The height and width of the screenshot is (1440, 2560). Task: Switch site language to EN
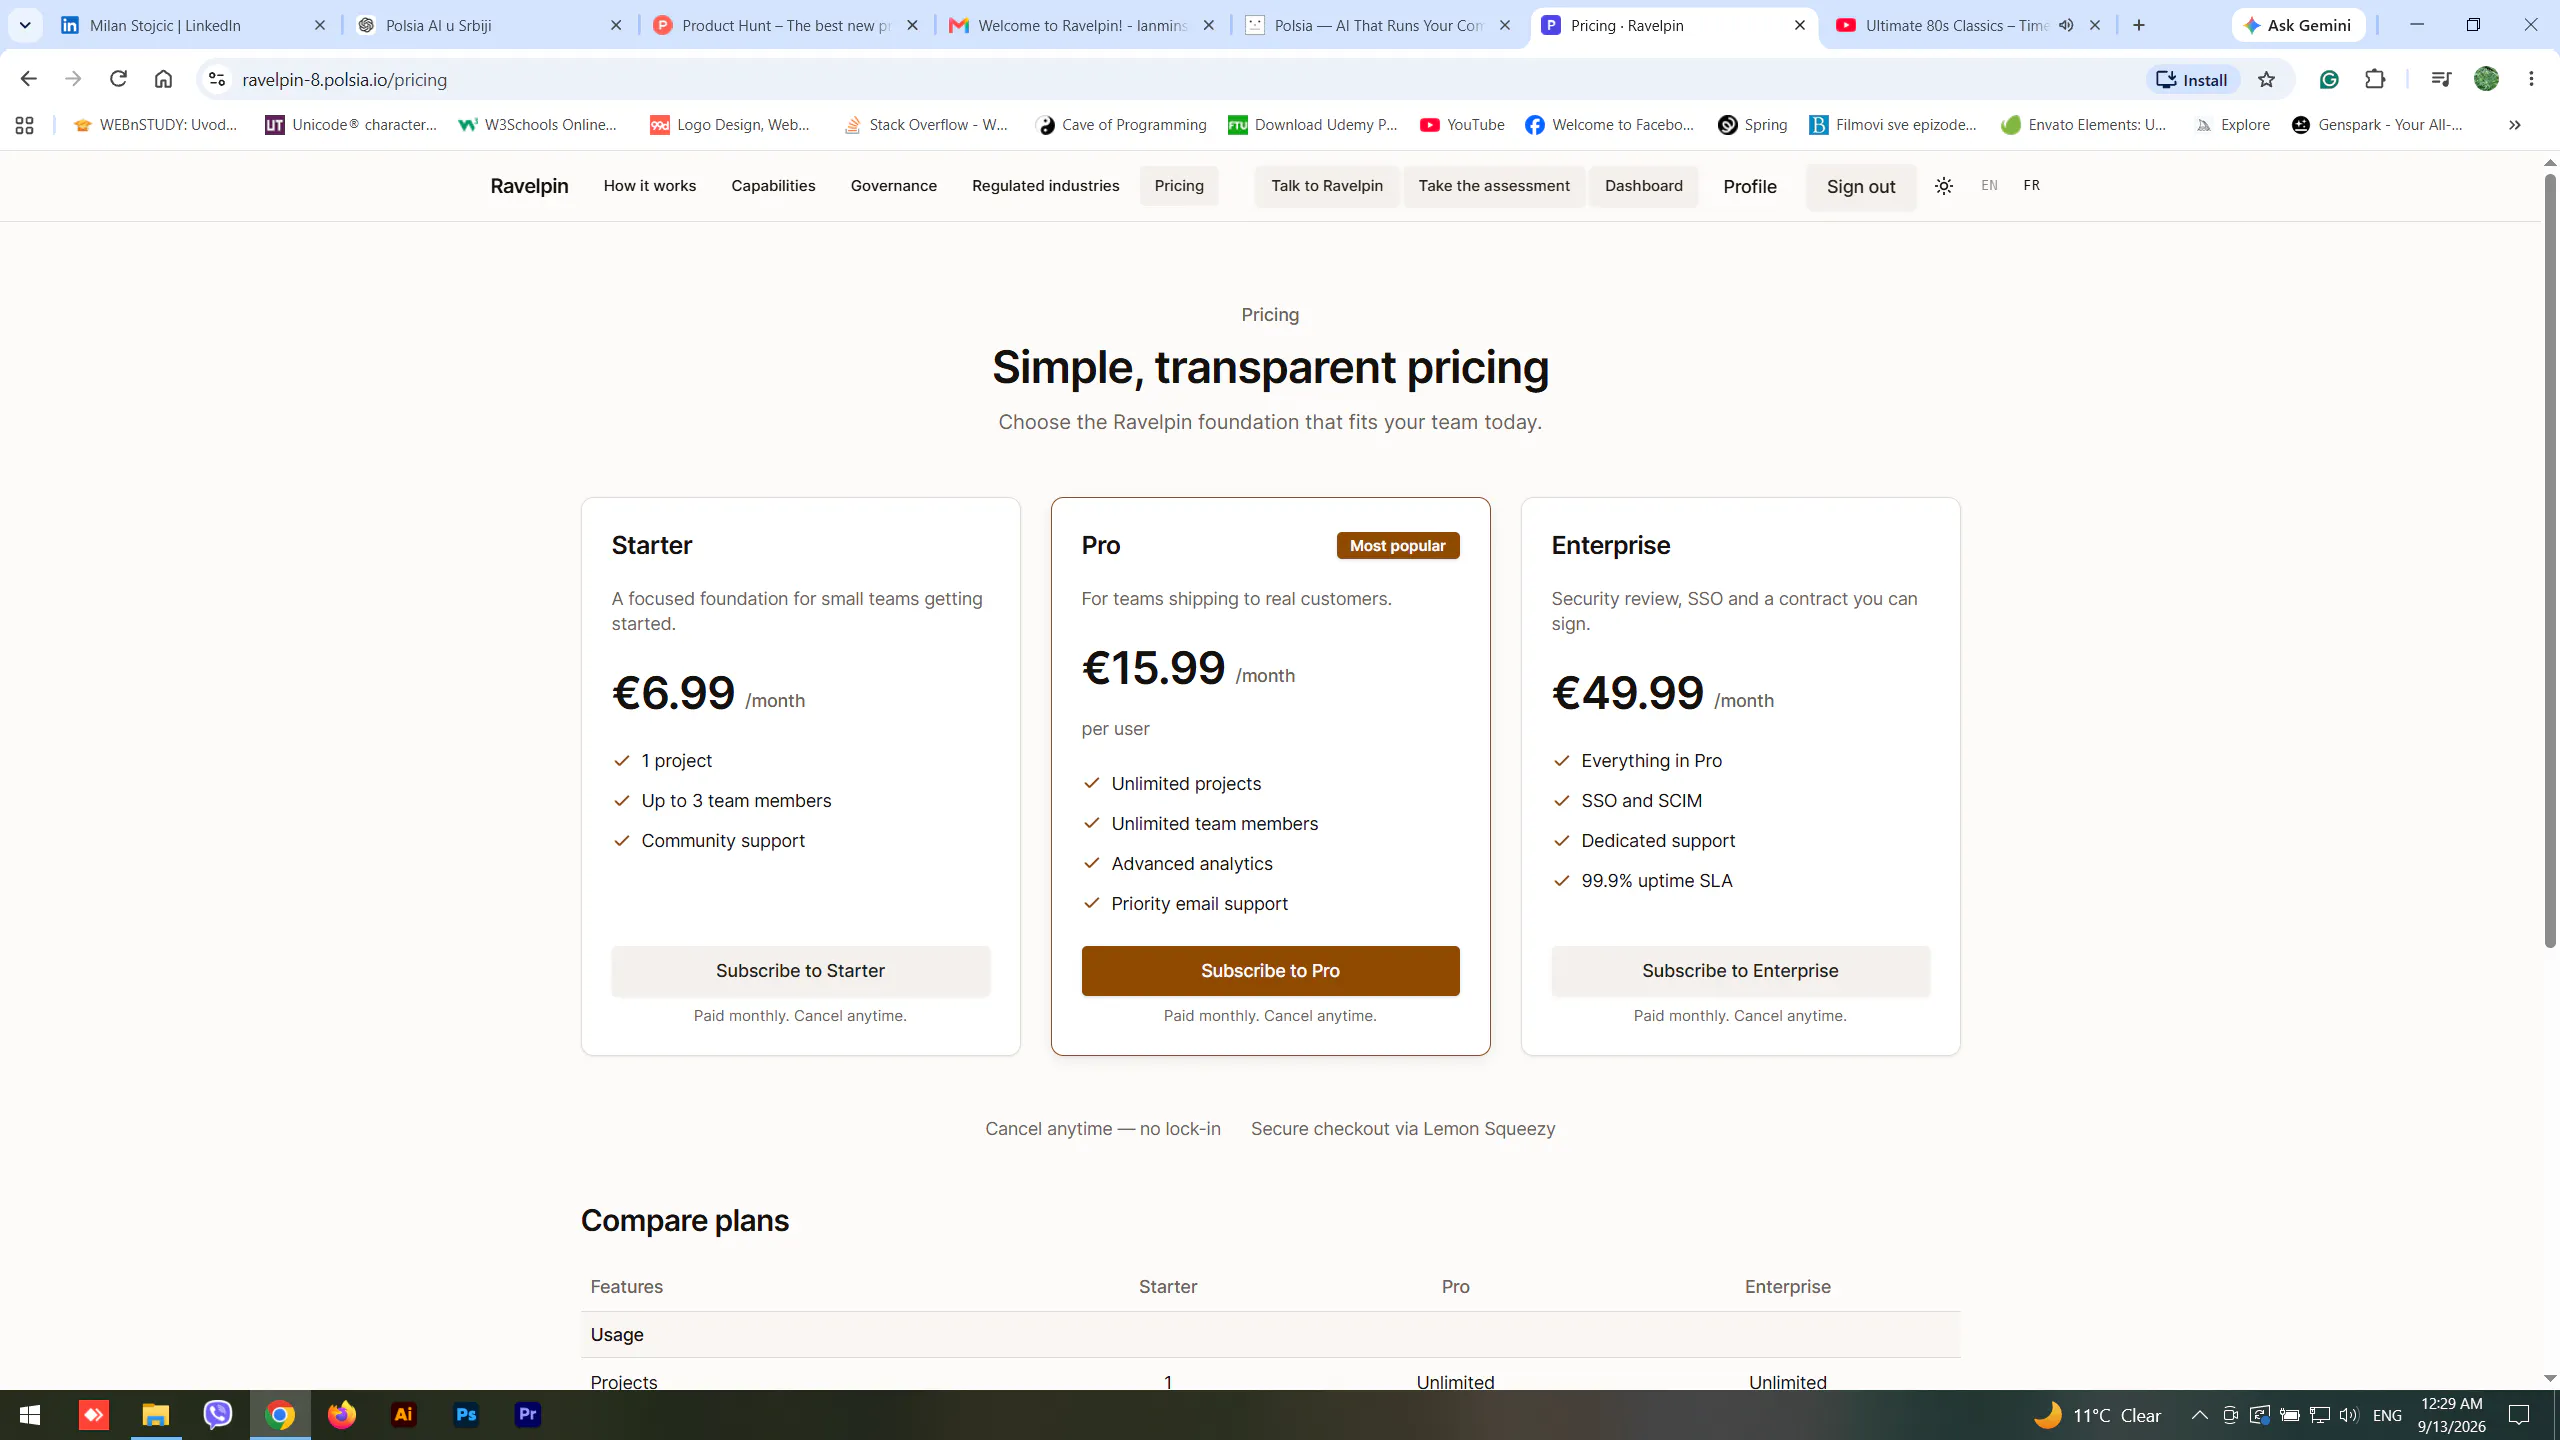1989,185
